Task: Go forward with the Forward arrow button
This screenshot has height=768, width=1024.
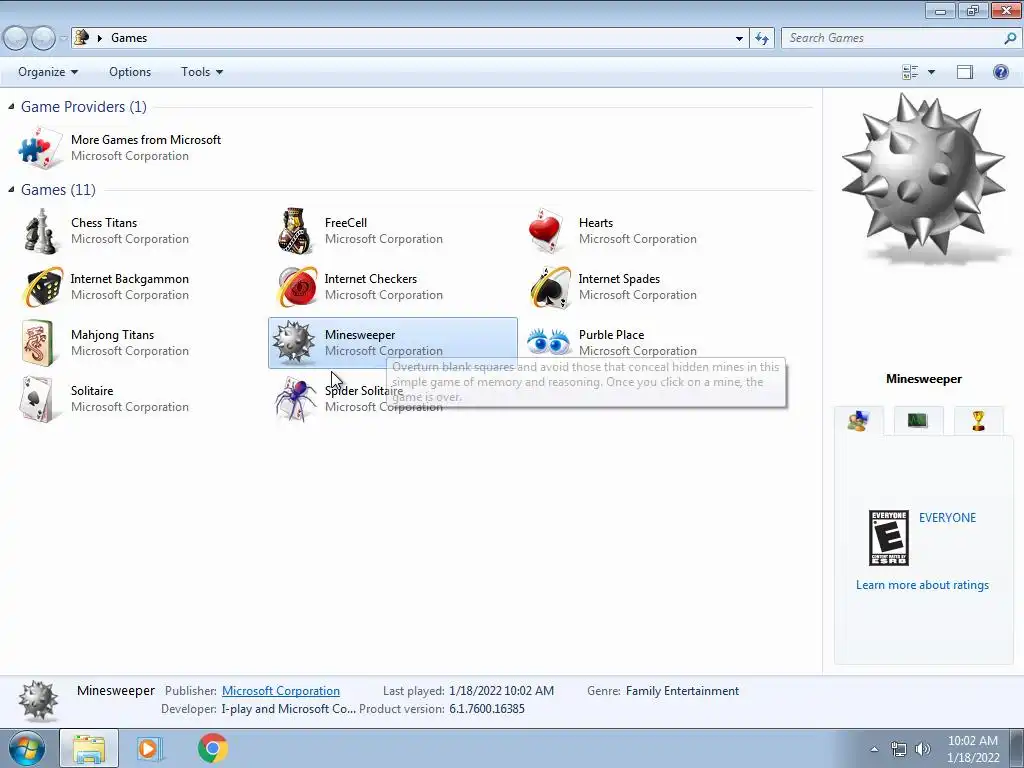Action: 43,39
